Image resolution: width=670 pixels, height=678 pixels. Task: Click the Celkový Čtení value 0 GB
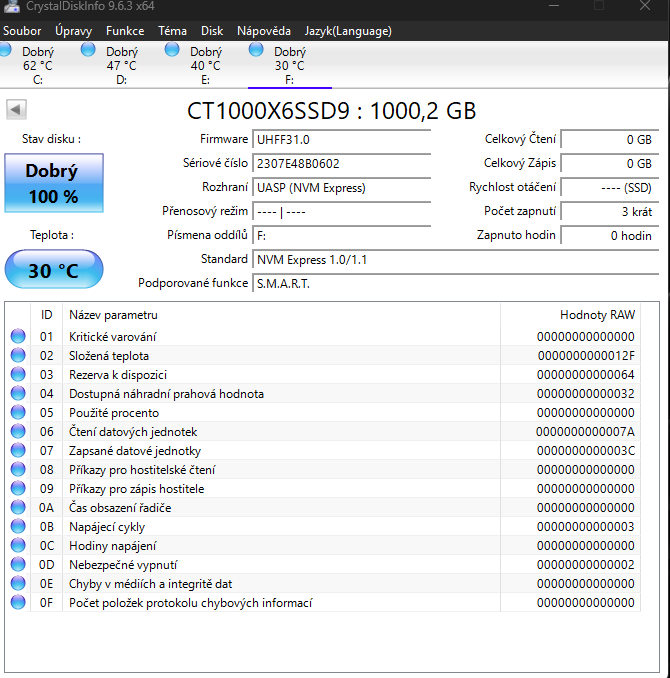610,140
